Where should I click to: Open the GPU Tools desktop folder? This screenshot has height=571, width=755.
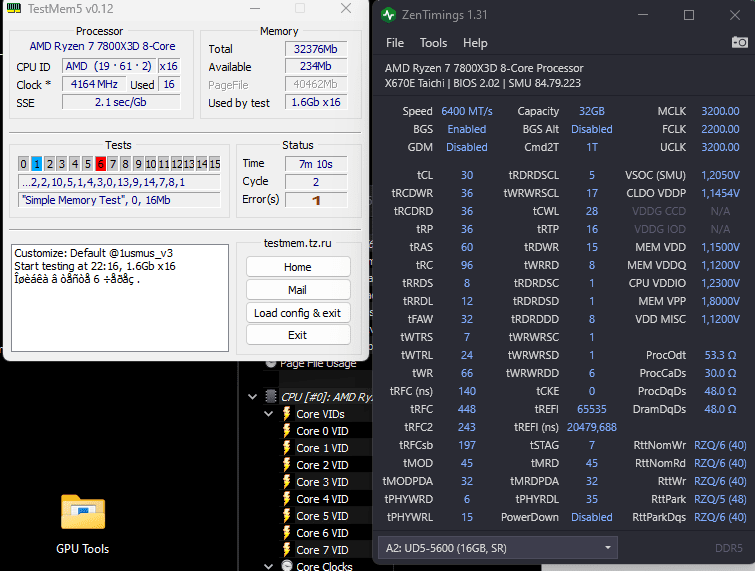(83, 524)
